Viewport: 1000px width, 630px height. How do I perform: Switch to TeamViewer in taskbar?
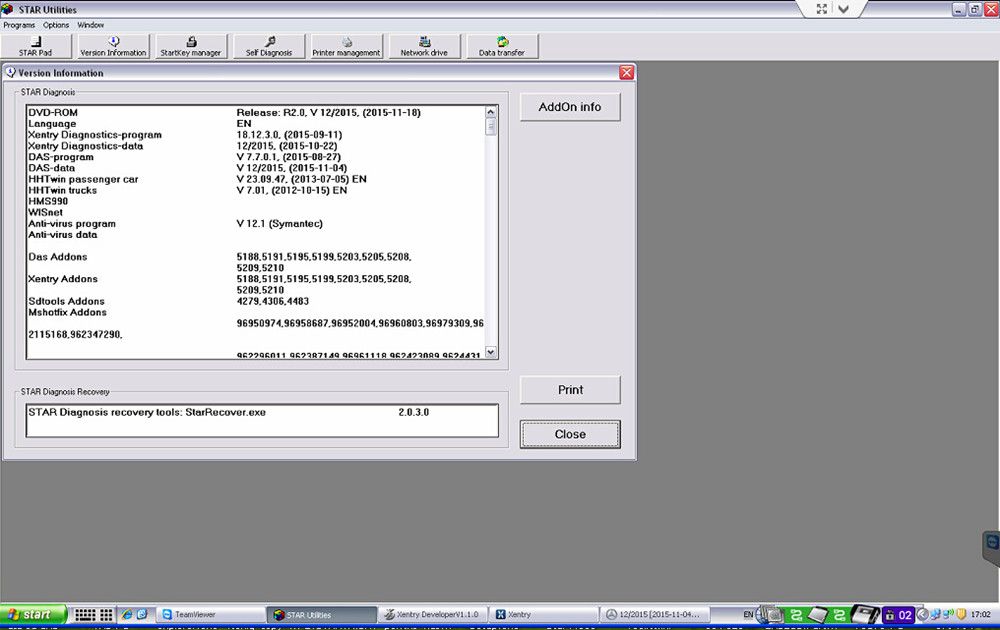pyautogui.click(x=210, y=615)
